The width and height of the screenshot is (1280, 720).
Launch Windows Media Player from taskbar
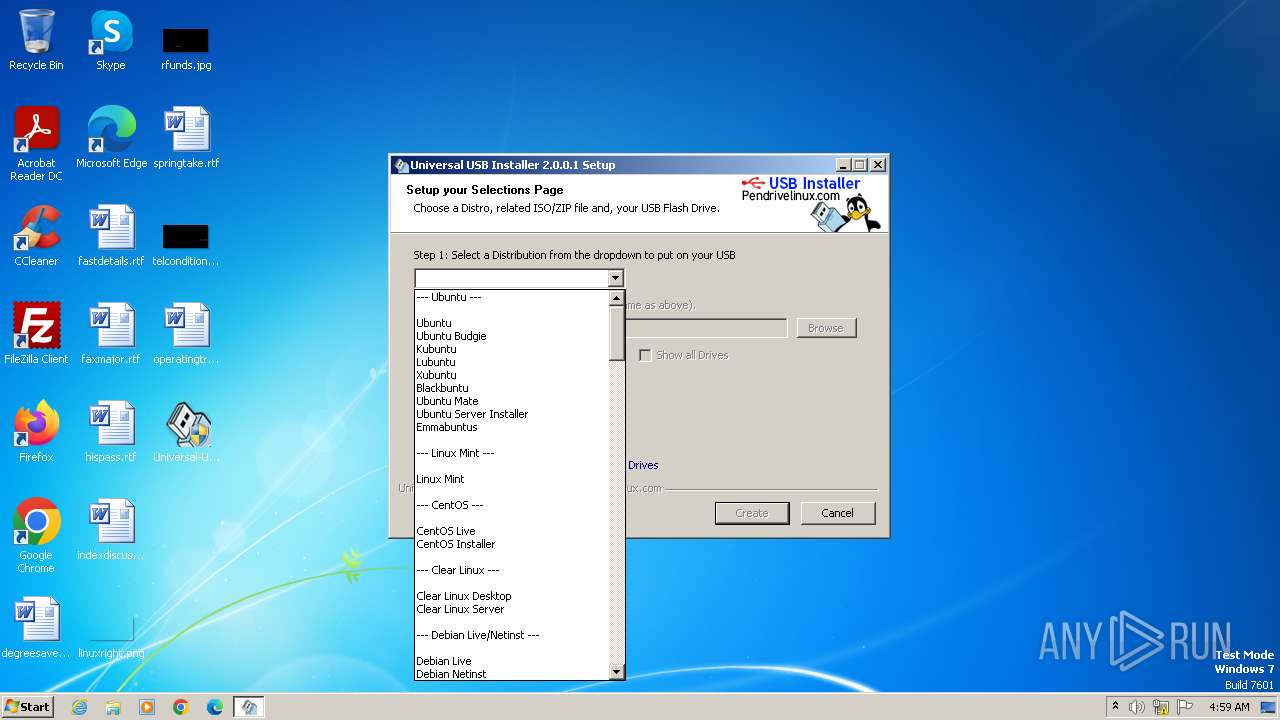click(x=147, y=707)
